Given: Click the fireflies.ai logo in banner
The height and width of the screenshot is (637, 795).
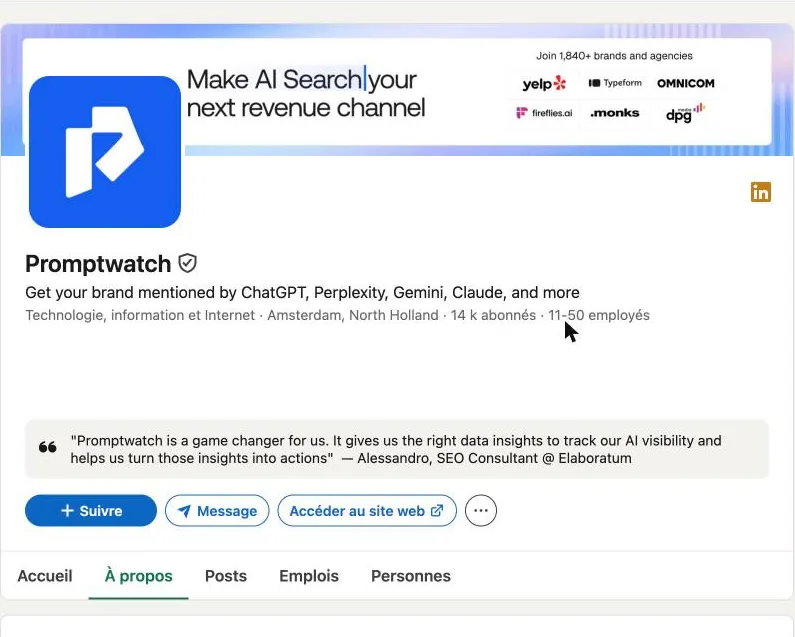Looking at the screenshot, I should tap(544, 113).
